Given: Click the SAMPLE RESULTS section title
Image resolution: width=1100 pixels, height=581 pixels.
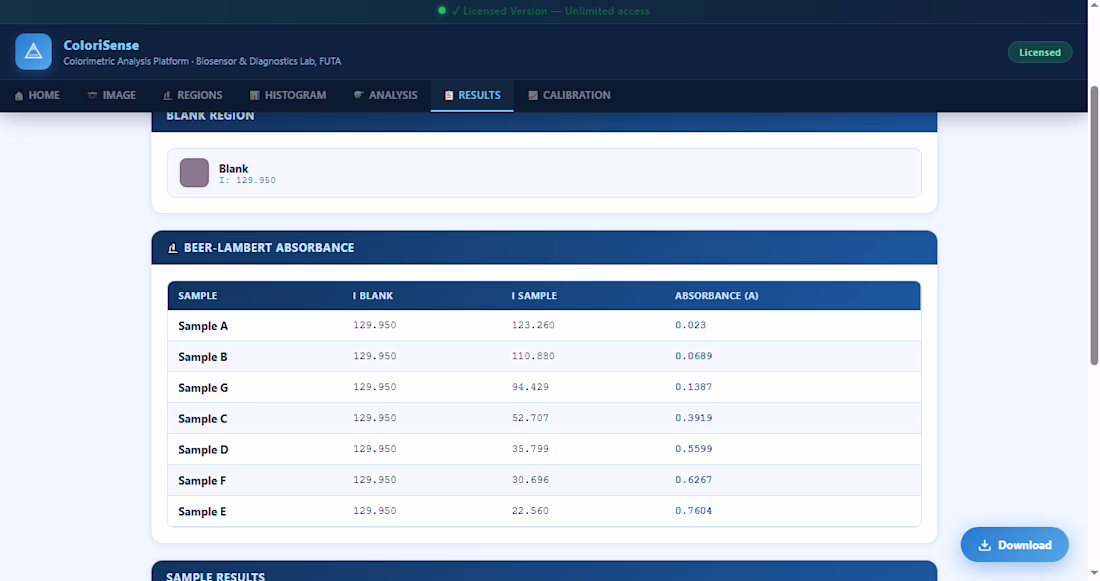Looking at the screenshot, I should pyautogui.click(x=215, y=576).
